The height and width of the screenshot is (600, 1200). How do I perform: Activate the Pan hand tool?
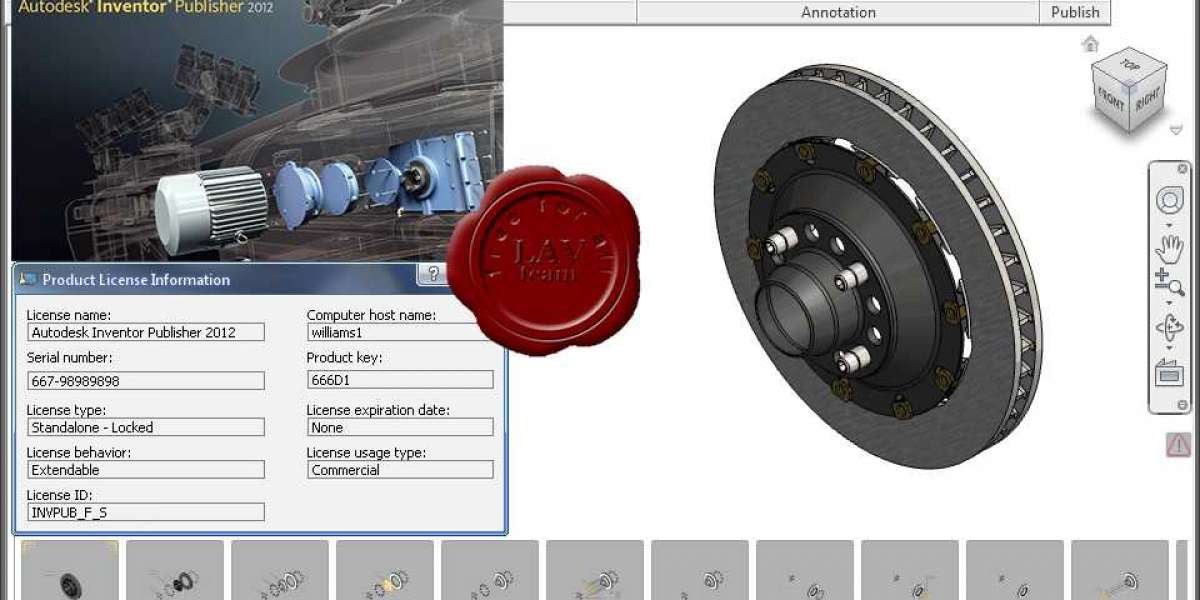1169,247
